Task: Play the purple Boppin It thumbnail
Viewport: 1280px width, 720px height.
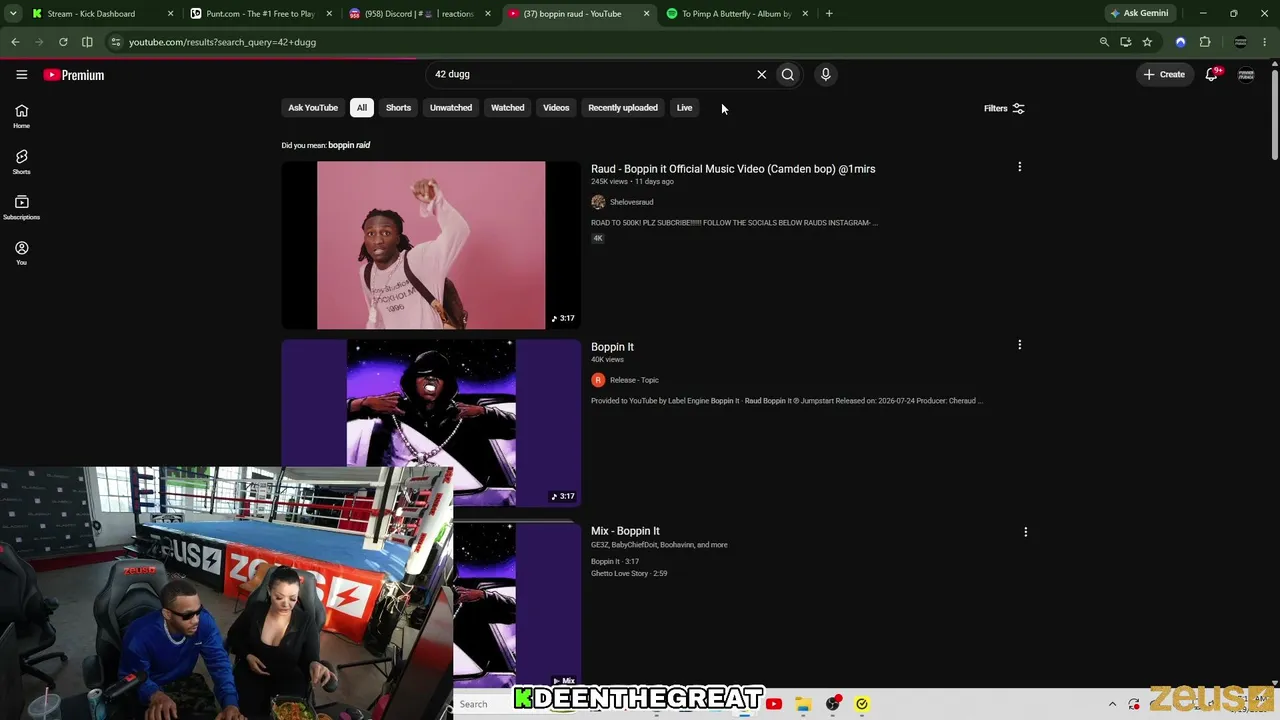Action: 431,422
